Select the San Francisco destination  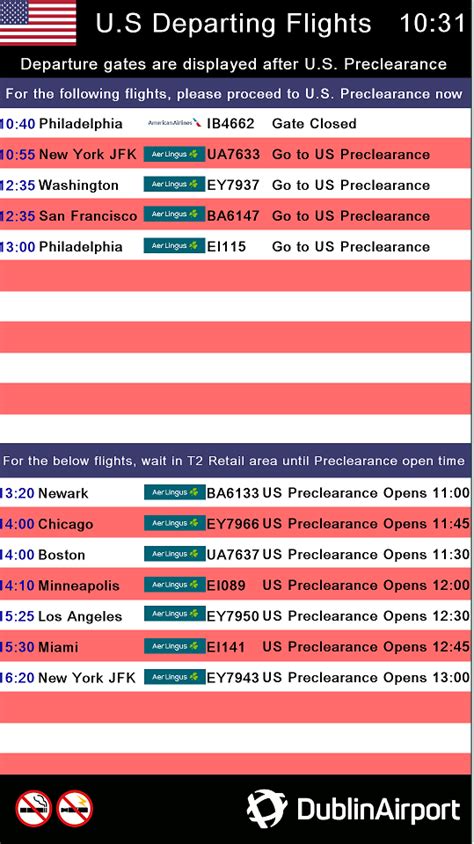pos(88,216)
